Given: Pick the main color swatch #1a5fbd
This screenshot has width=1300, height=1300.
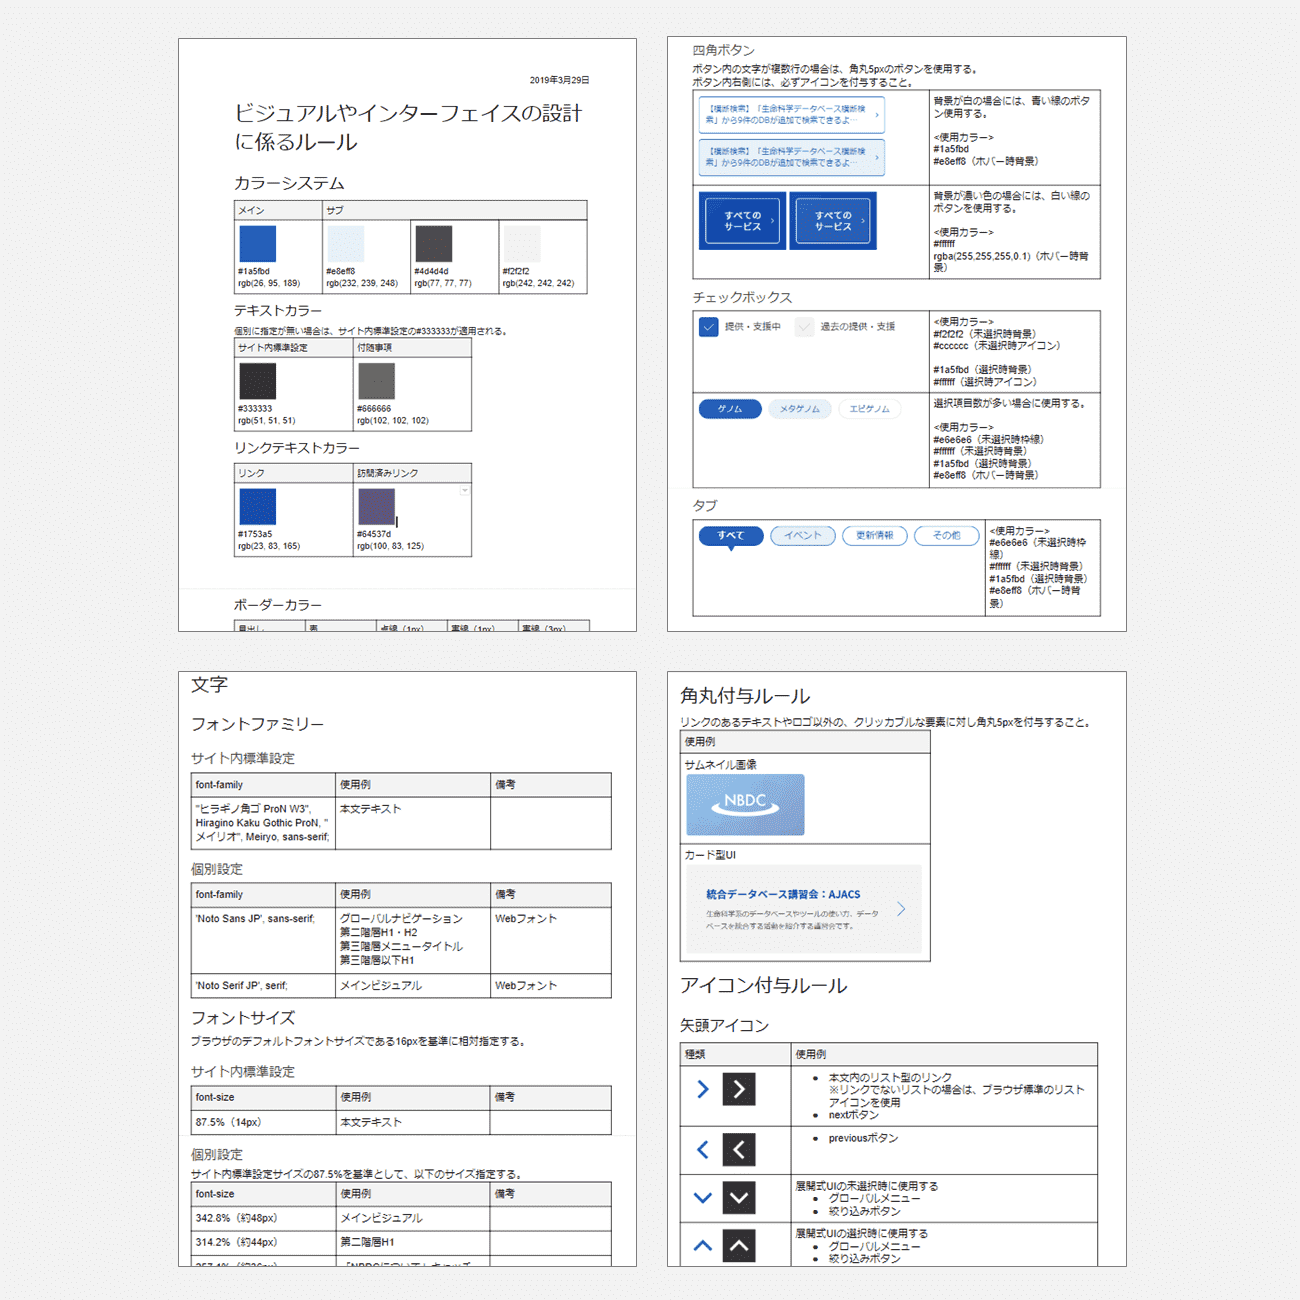Looking at the screenshot, I should coord(257,244).
